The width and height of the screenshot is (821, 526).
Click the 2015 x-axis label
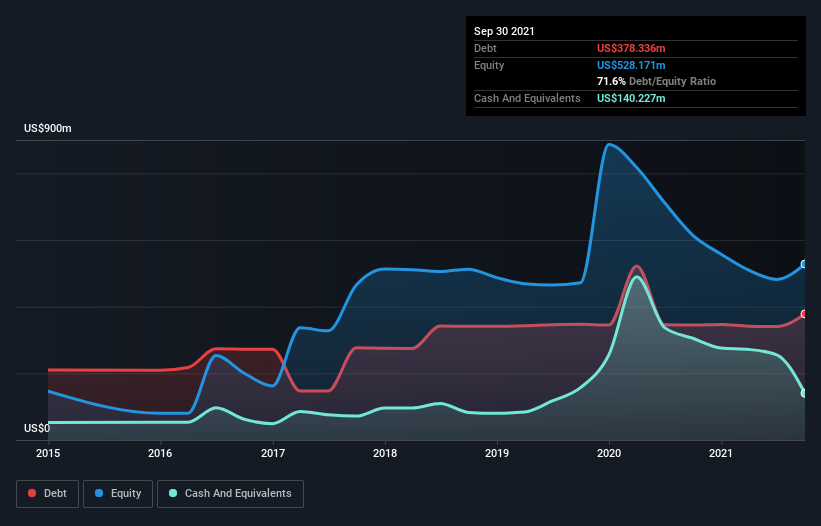(x=48, y=453)
